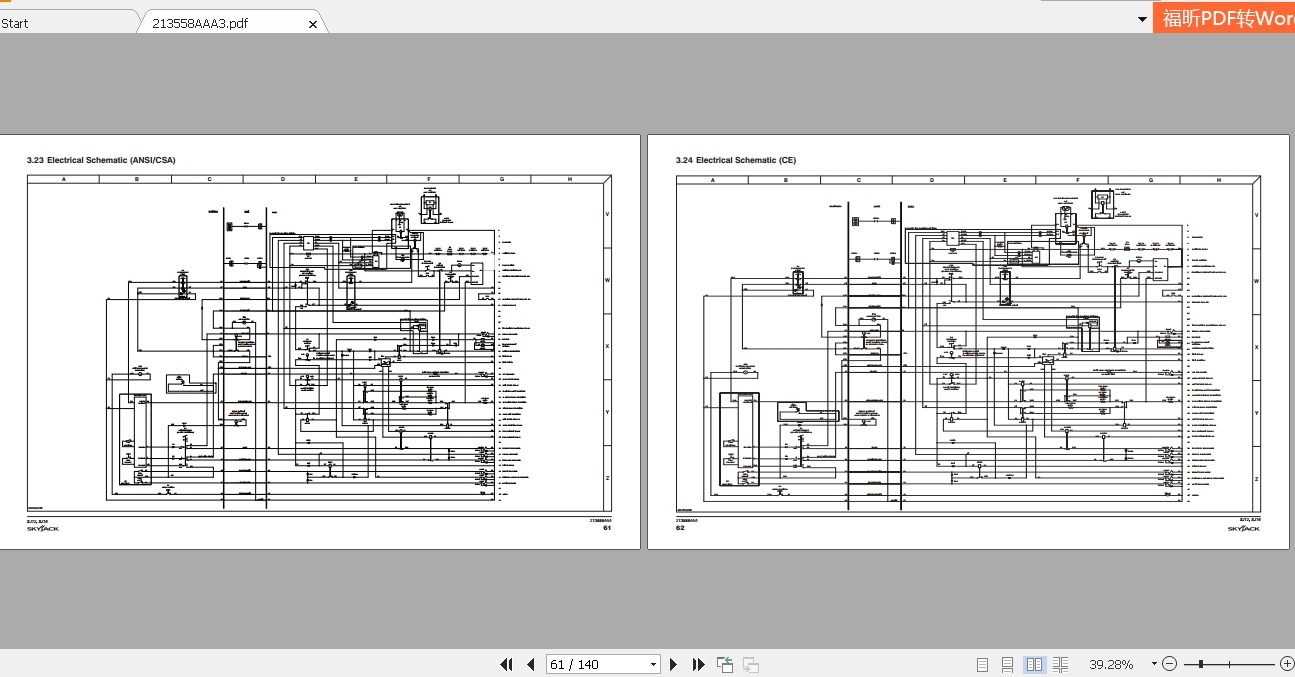
Task: Close the 213558AAA3.pdf tab
Action: 313,22
